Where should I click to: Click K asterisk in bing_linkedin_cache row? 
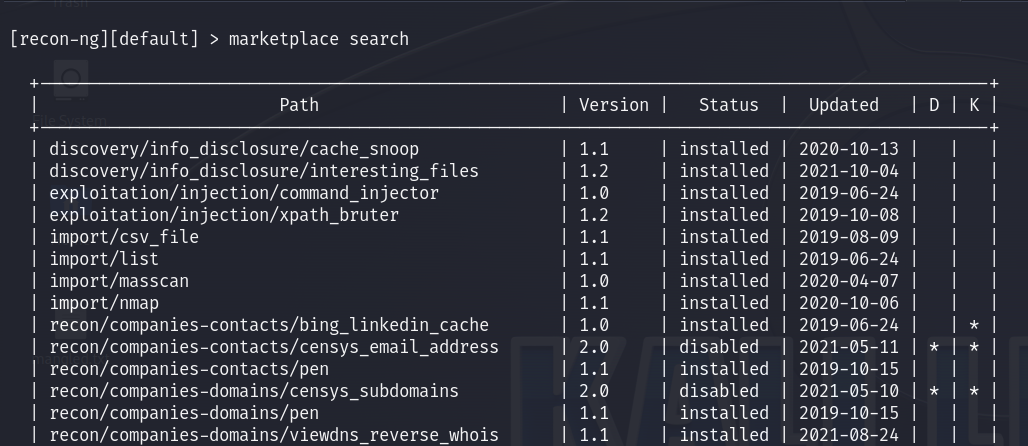click(974, 326)
